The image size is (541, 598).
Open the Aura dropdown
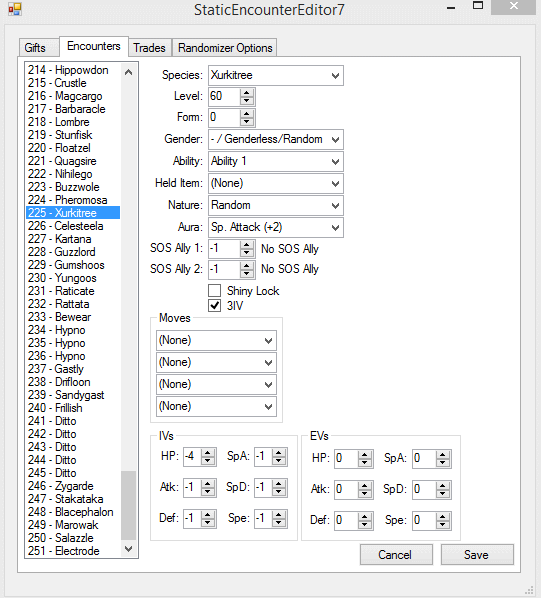pyautogui.click(x=276, y=227)
